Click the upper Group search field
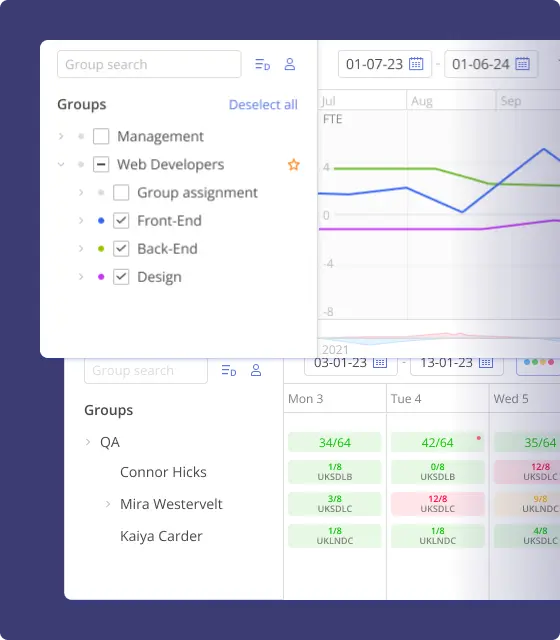 [149, 64]
